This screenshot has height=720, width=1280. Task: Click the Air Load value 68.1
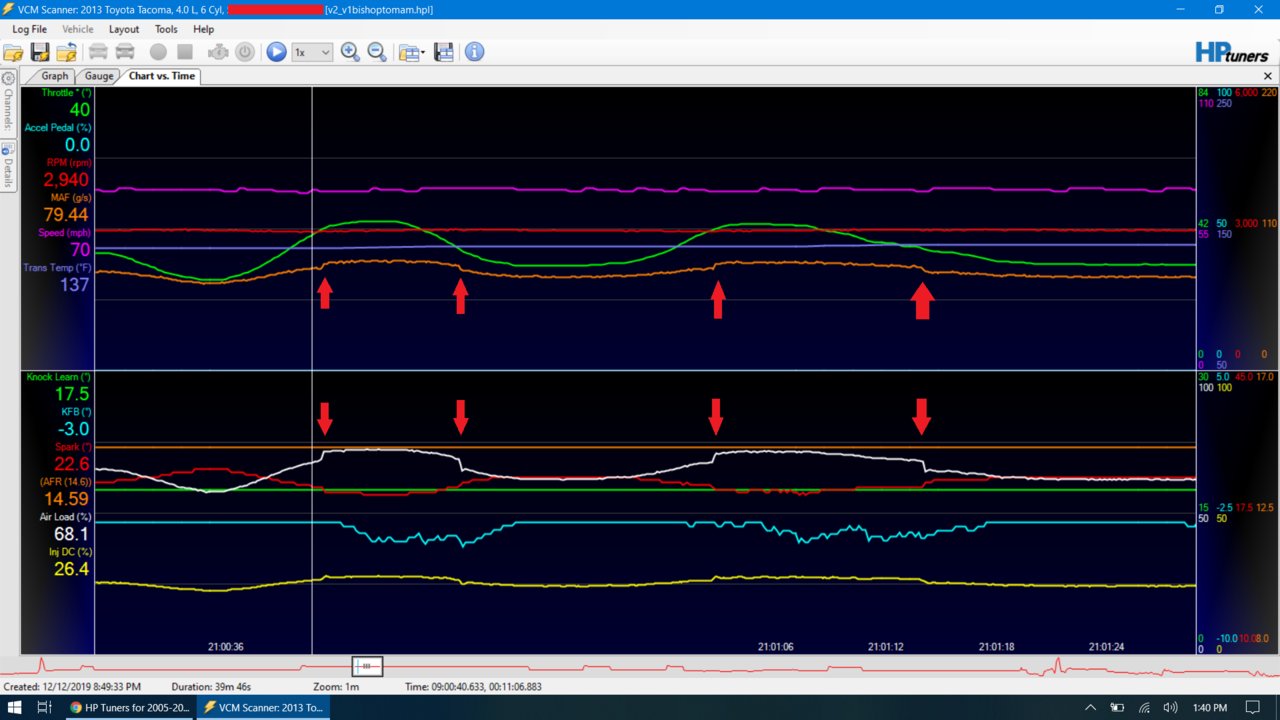coord(72,534)
